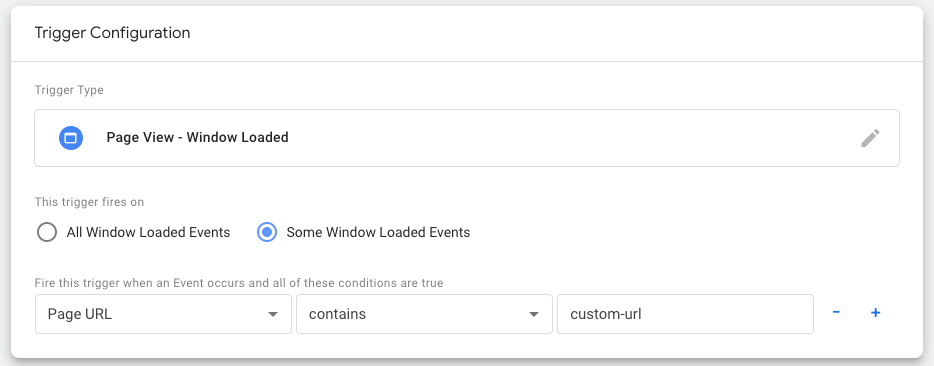Select the Some Window Loaded Events radio circle
934x366 pixels.
tap(267, 232)
